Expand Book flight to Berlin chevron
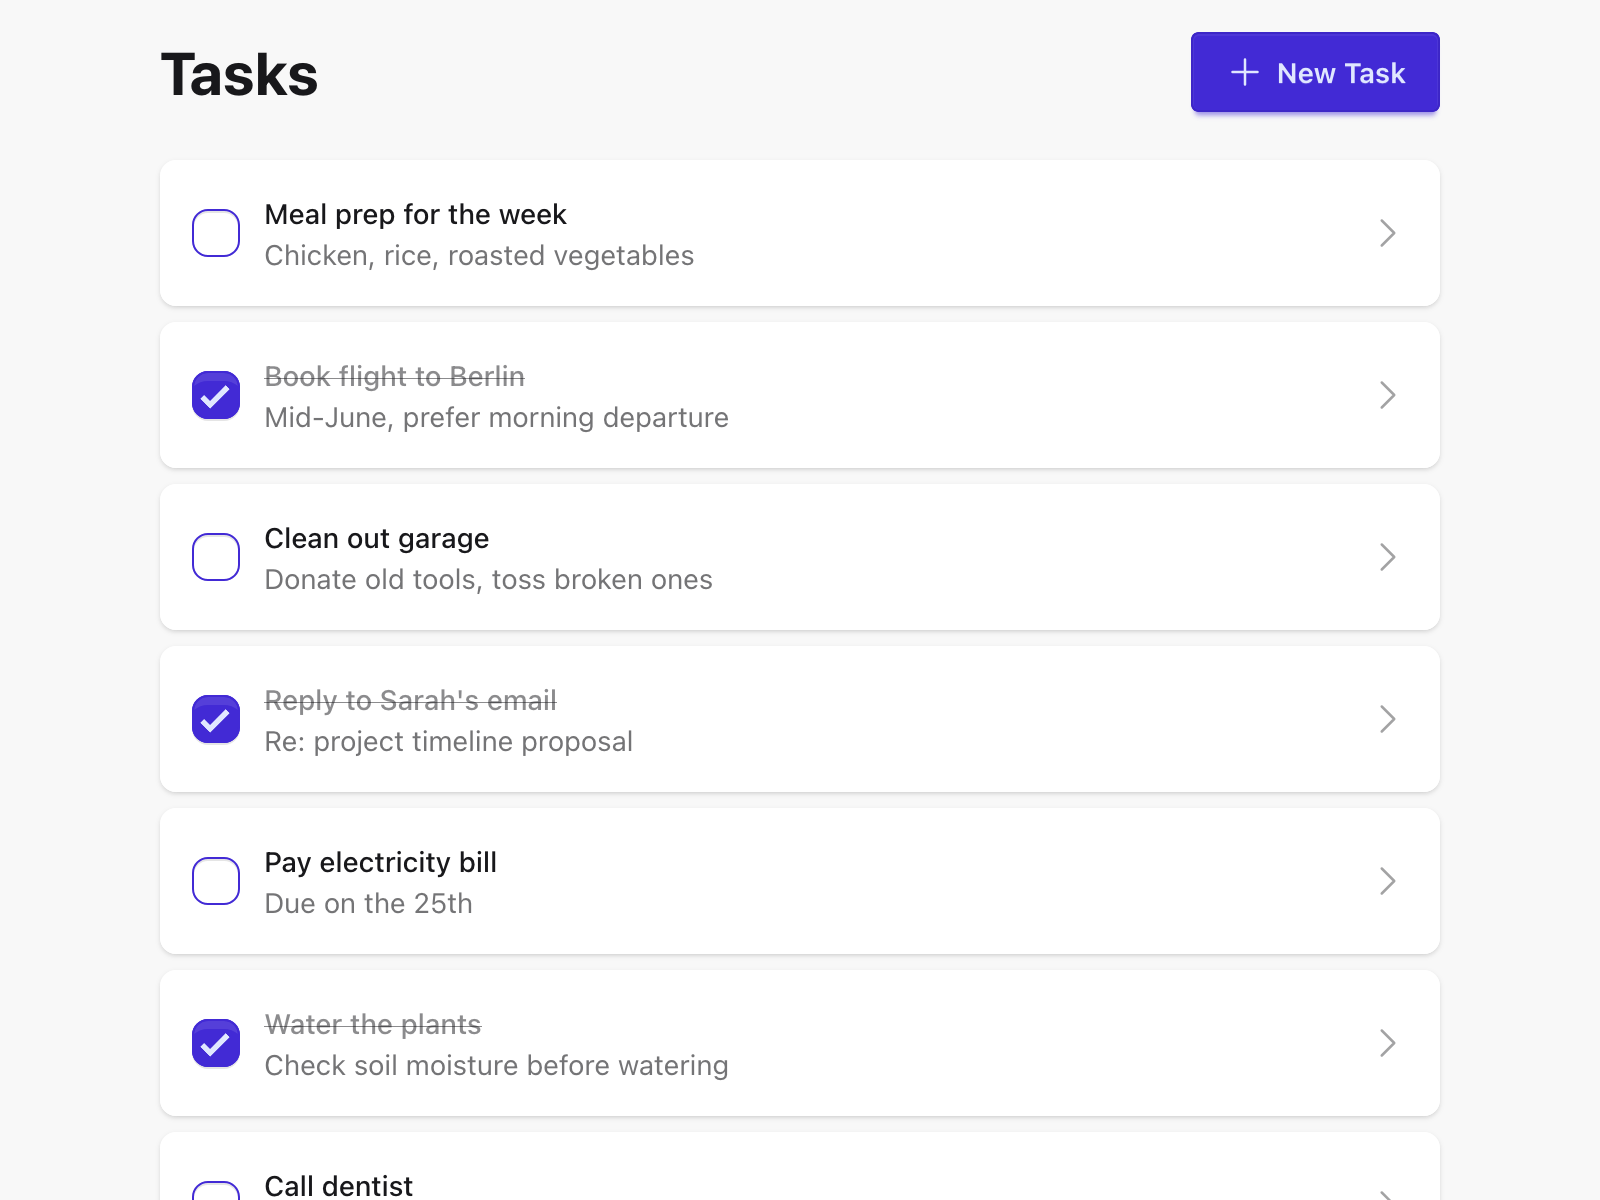The image size is (1600, 1200). pos(1387,395)
